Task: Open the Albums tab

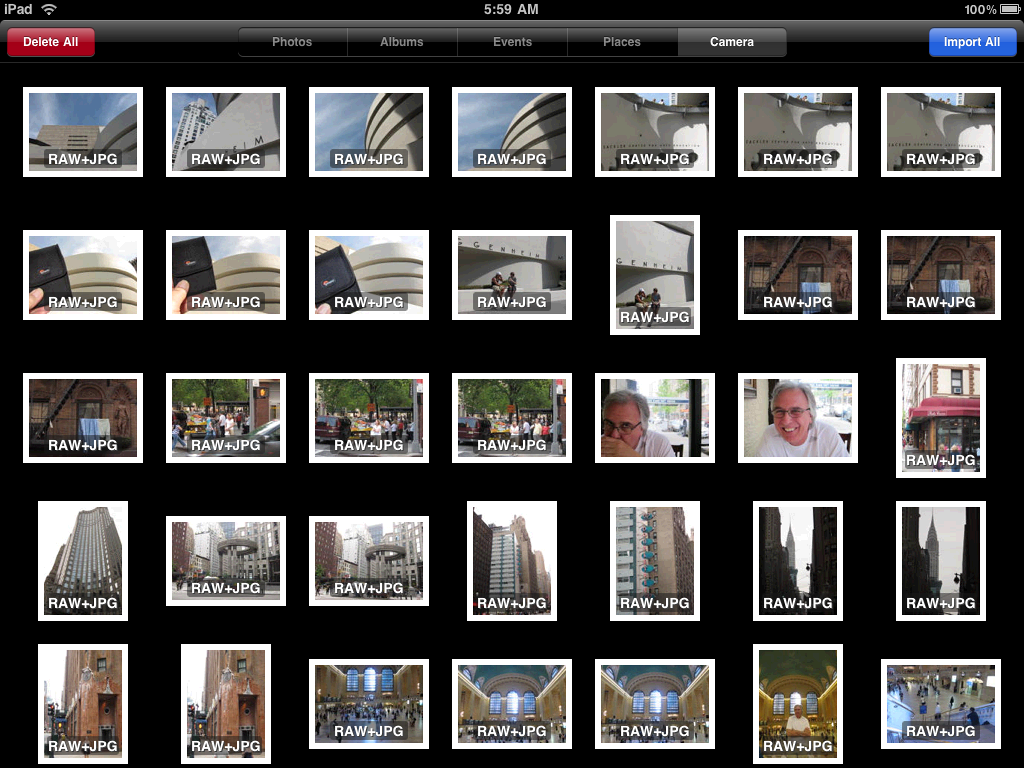Action: coord(402,42)
